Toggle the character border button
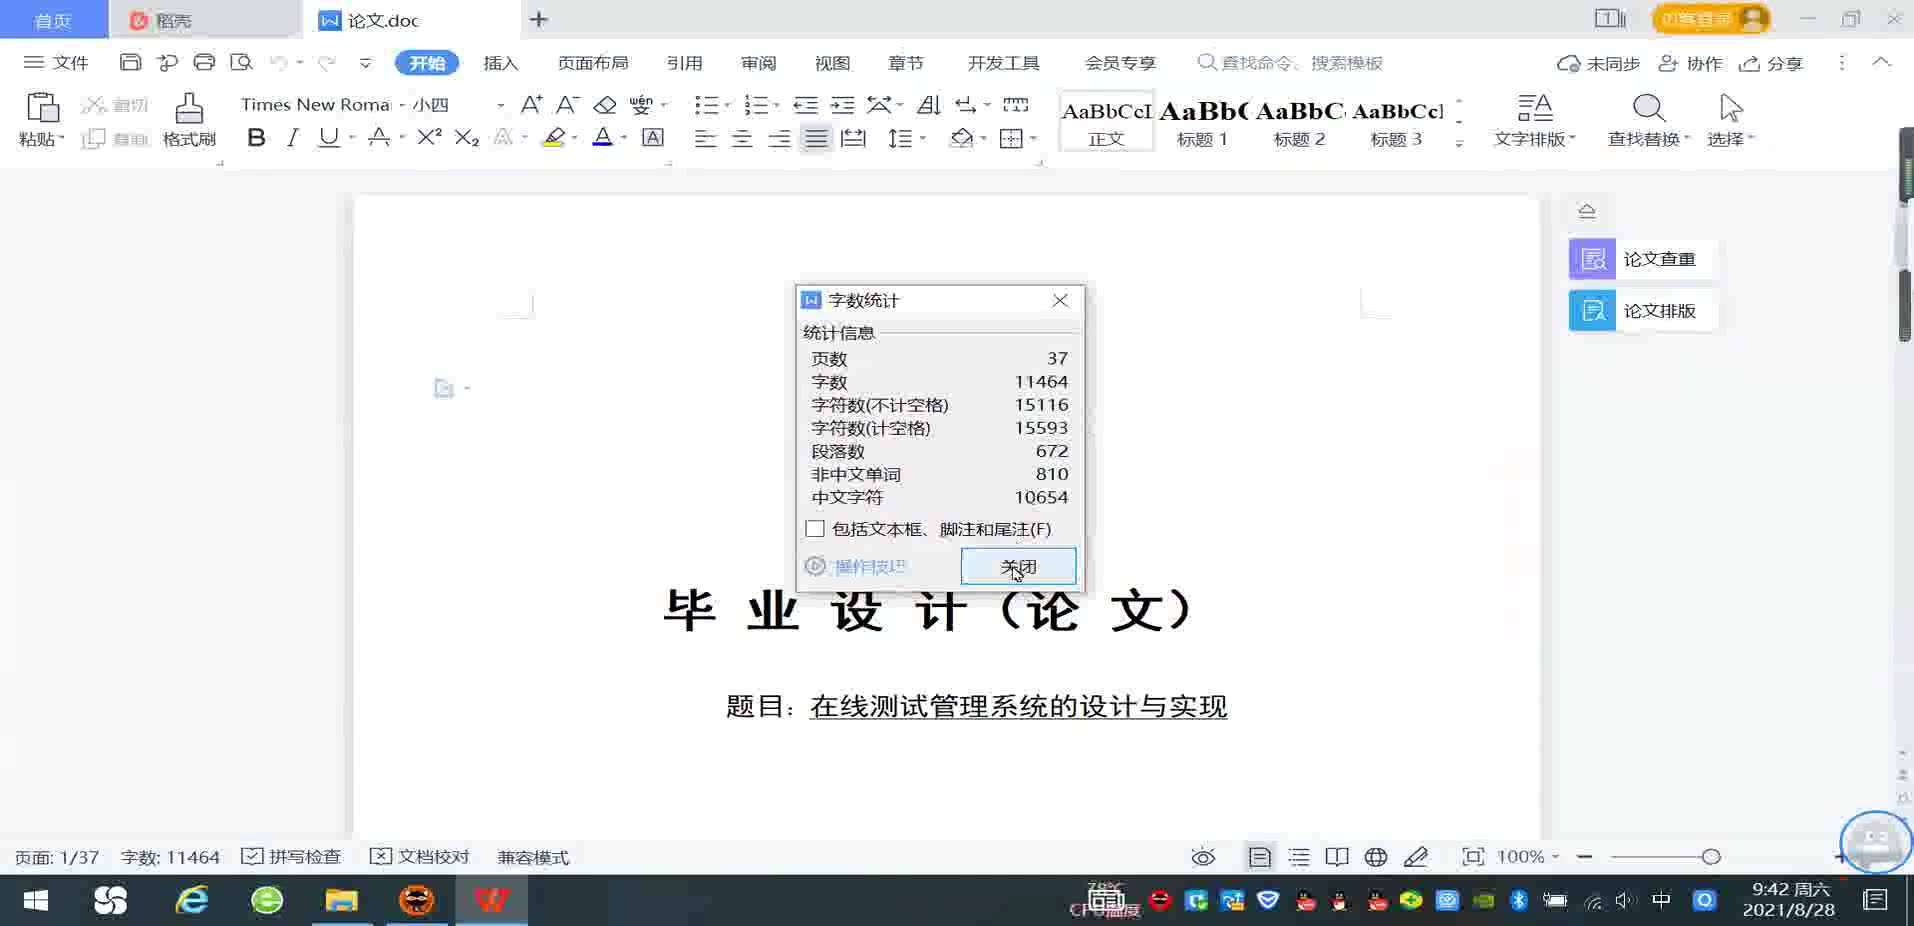 (653, 138)
